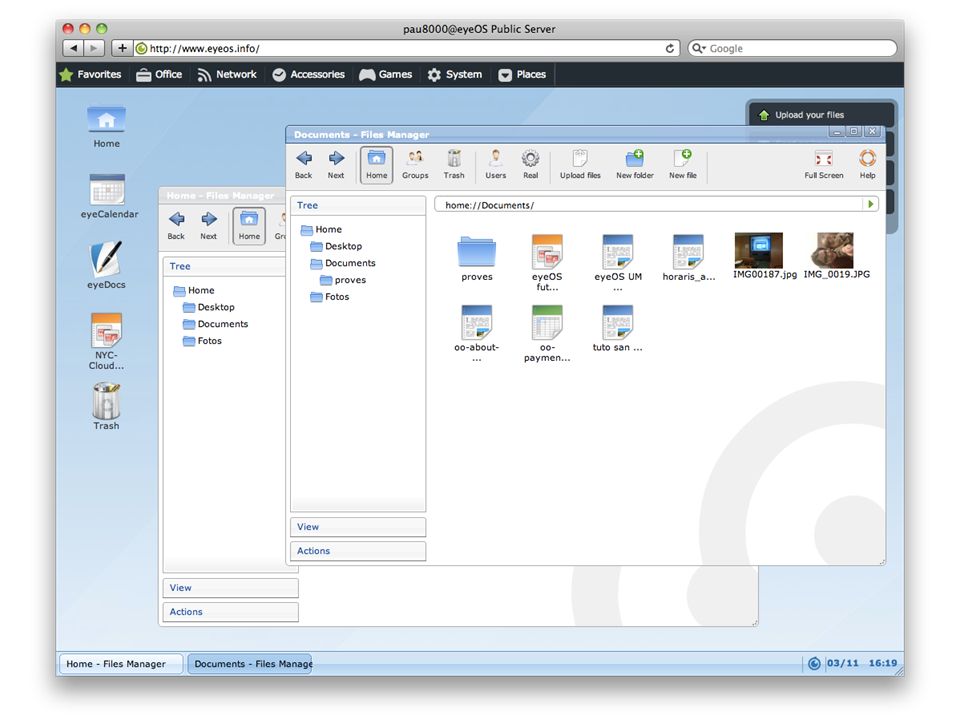Select the oo-paymen... spreadsheet file
The image size is (960, 720).
point(547,334)
